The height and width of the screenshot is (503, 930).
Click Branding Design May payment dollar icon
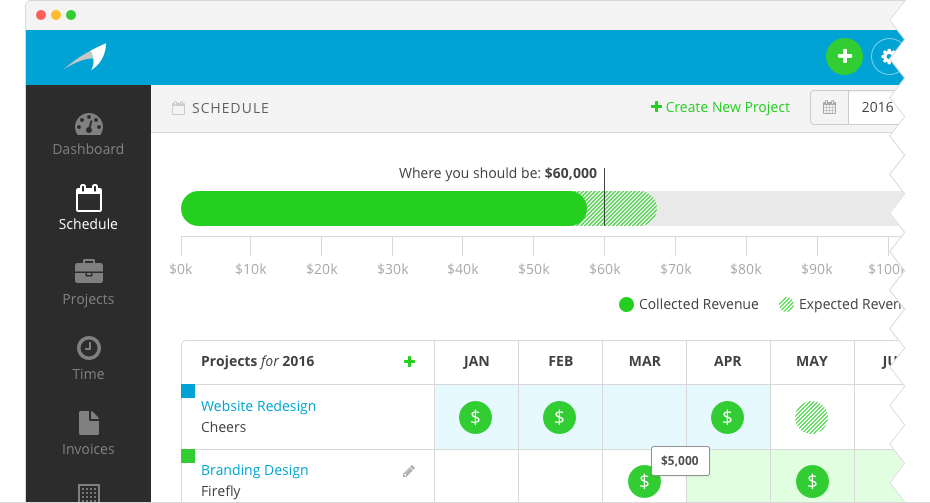[x=812, y=482]
